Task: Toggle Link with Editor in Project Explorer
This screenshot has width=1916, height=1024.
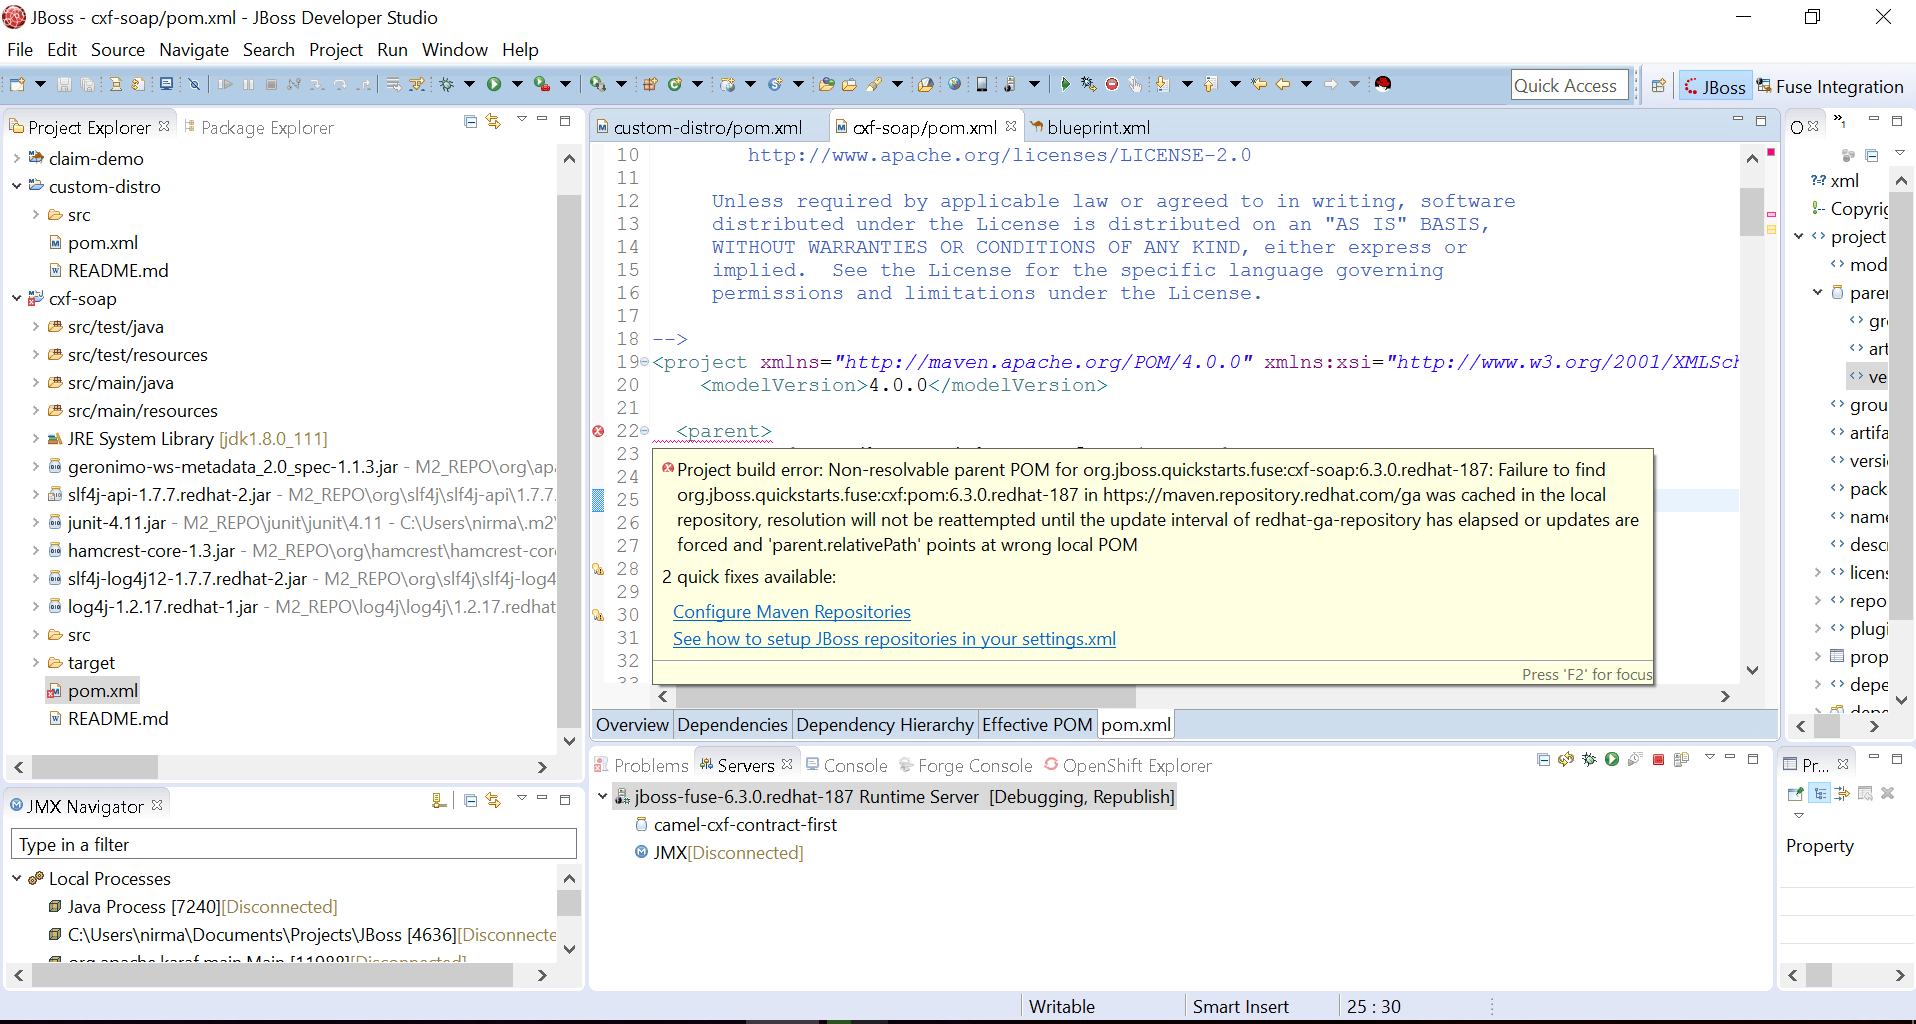Action: click(x=493, y=121)
